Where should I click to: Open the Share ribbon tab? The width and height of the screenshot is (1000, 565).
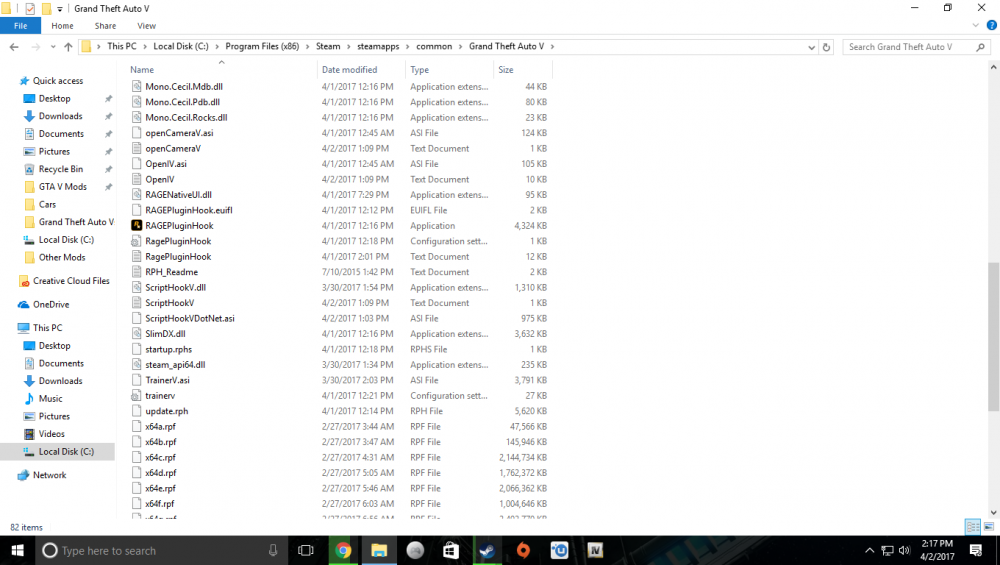point(105,26)
